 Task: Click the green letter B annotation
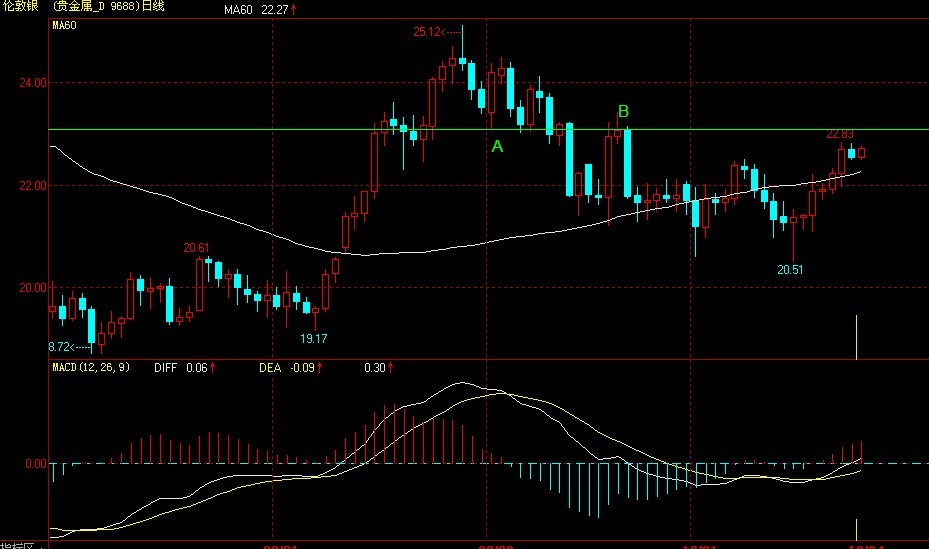(x=623, y=111)
